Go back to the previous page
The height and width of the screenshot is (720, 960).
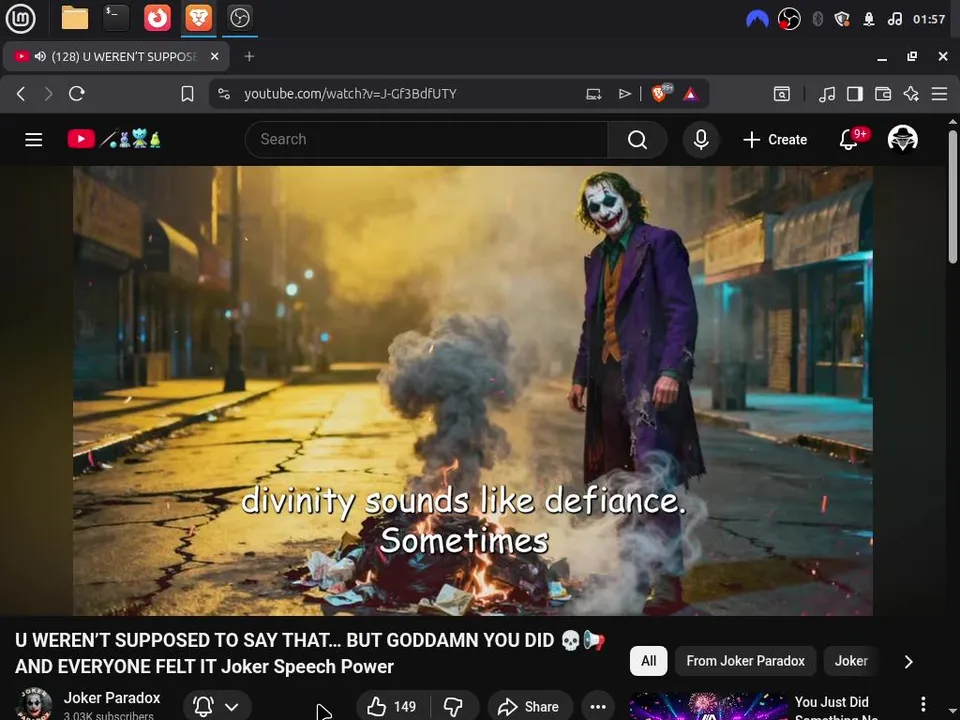(x=21, y=94)
